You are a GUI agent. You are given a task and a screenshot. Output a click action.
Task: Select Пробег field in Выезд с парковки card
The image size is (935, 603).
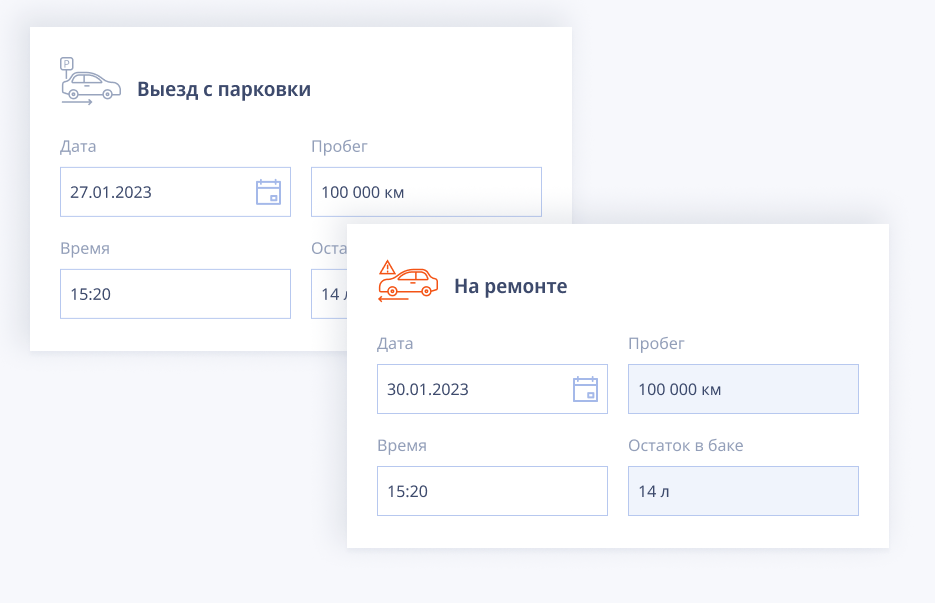[426, 192]
